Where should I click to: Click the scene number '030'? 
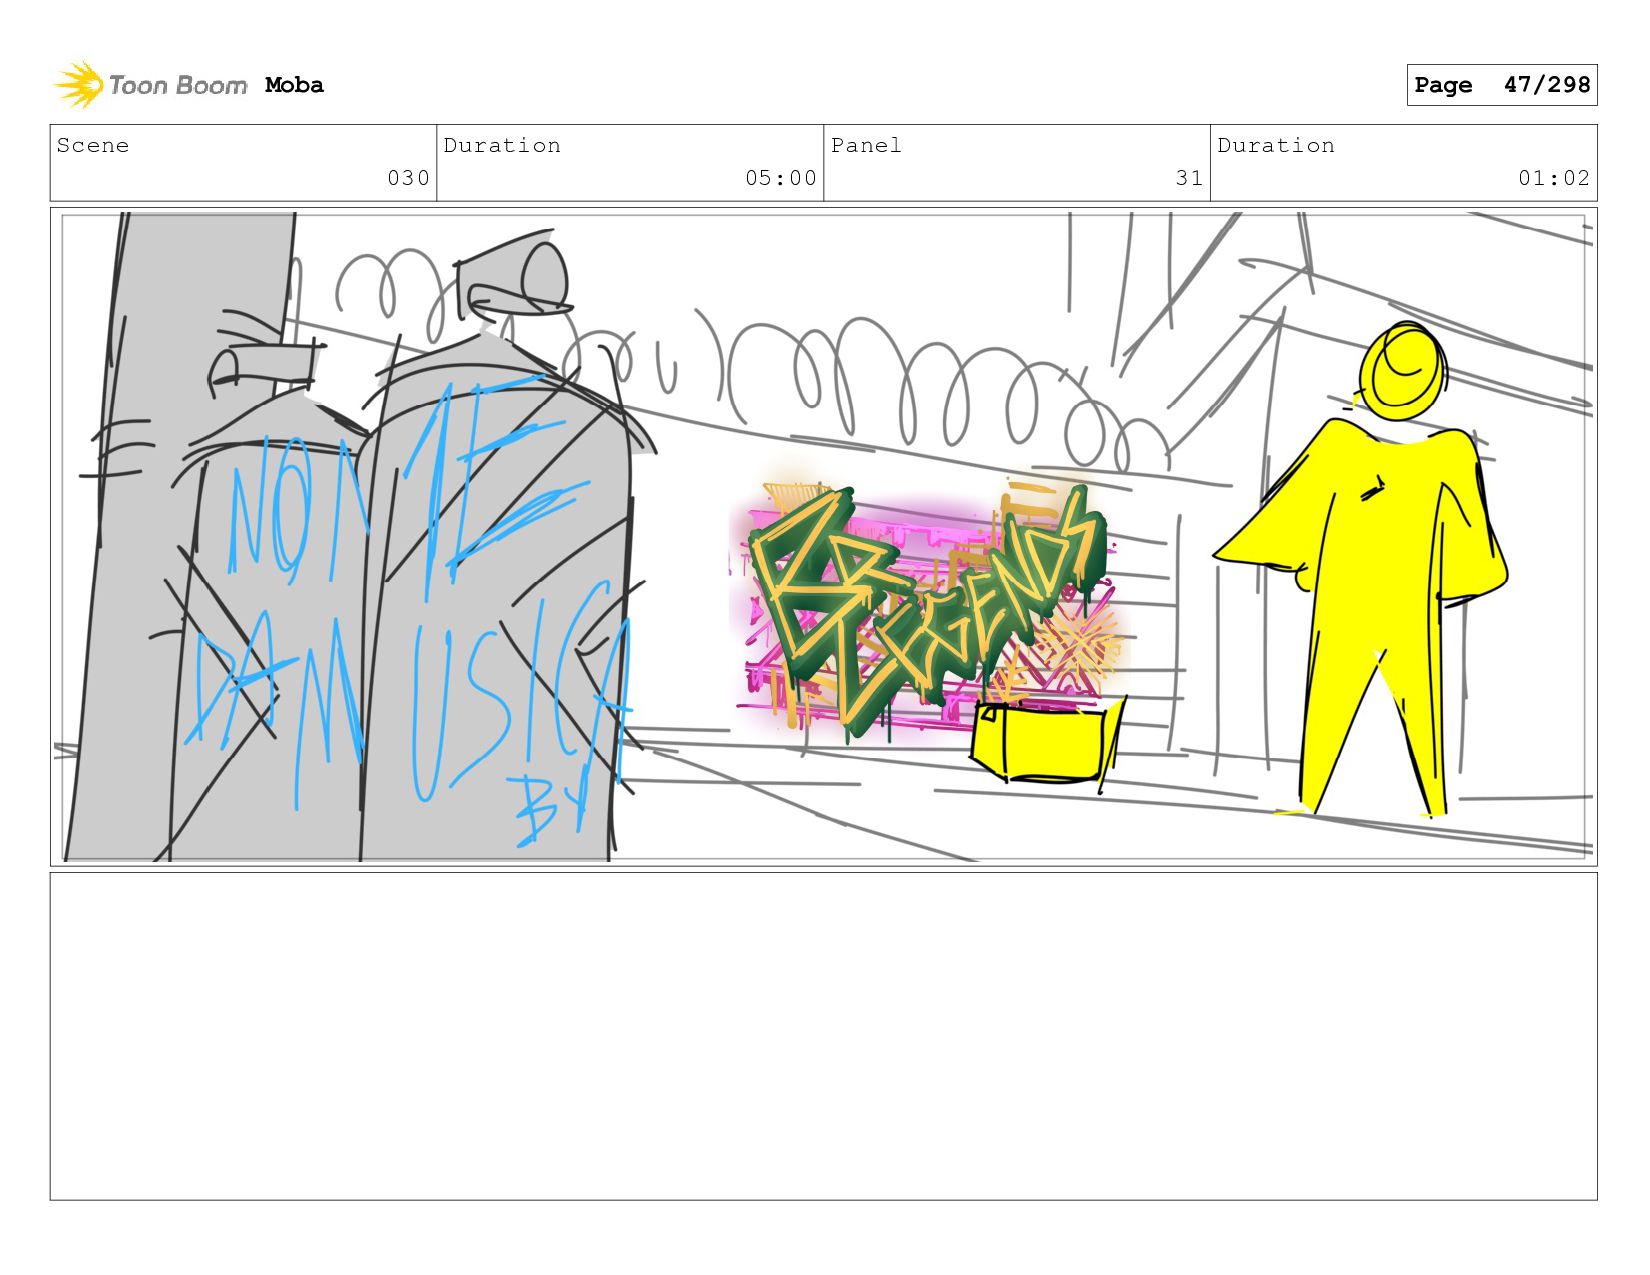click(x=408, y=178)
